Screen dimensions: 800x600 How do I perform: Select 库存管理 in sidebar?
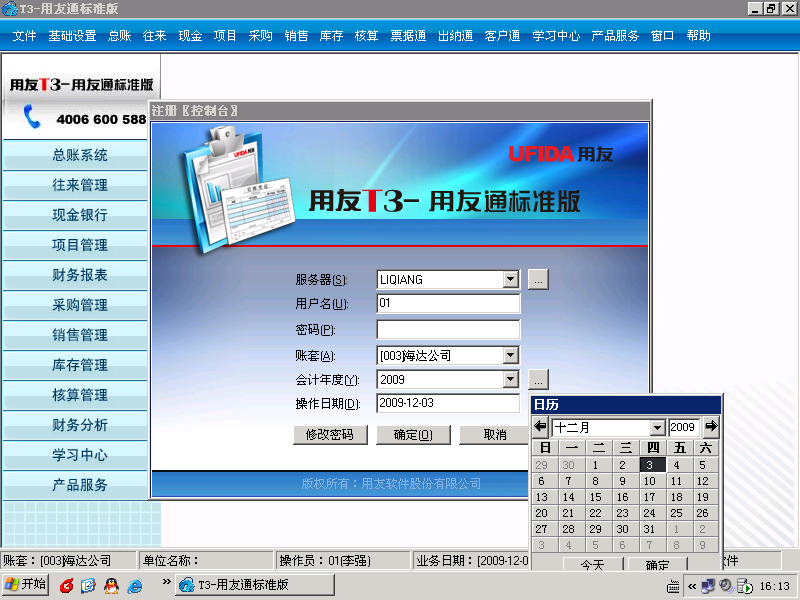(80, 364)
